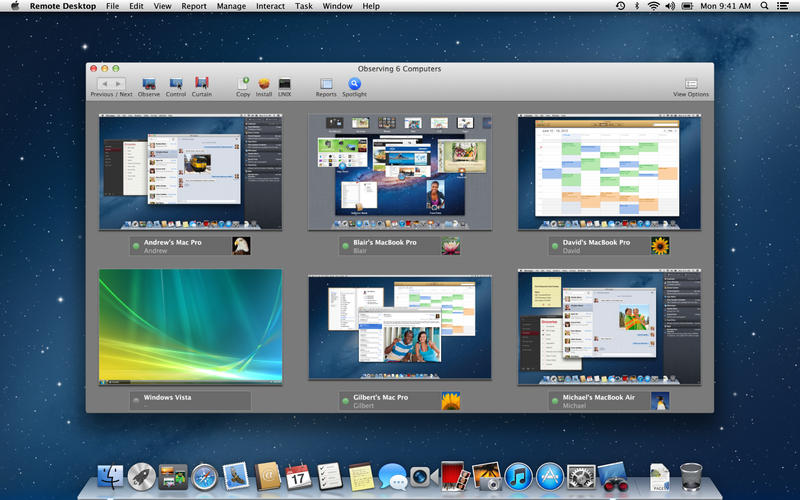Viewport: 800px width, 500px height.
Task: Open the Time Machine menu bar dropdown
Action: (x=621, y=6)
